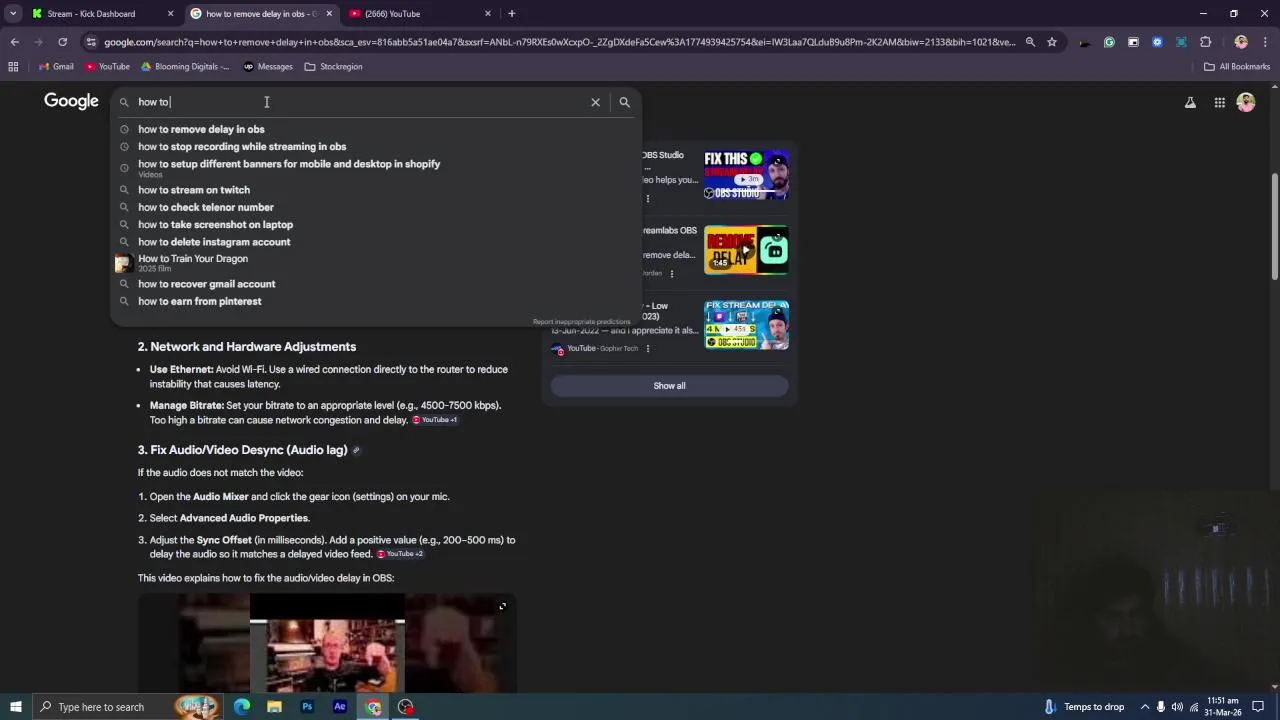Choose suggestion setup different banners shopify
Image resolution: width=1280 pixels, height=720 pixels.
[289, 167]
